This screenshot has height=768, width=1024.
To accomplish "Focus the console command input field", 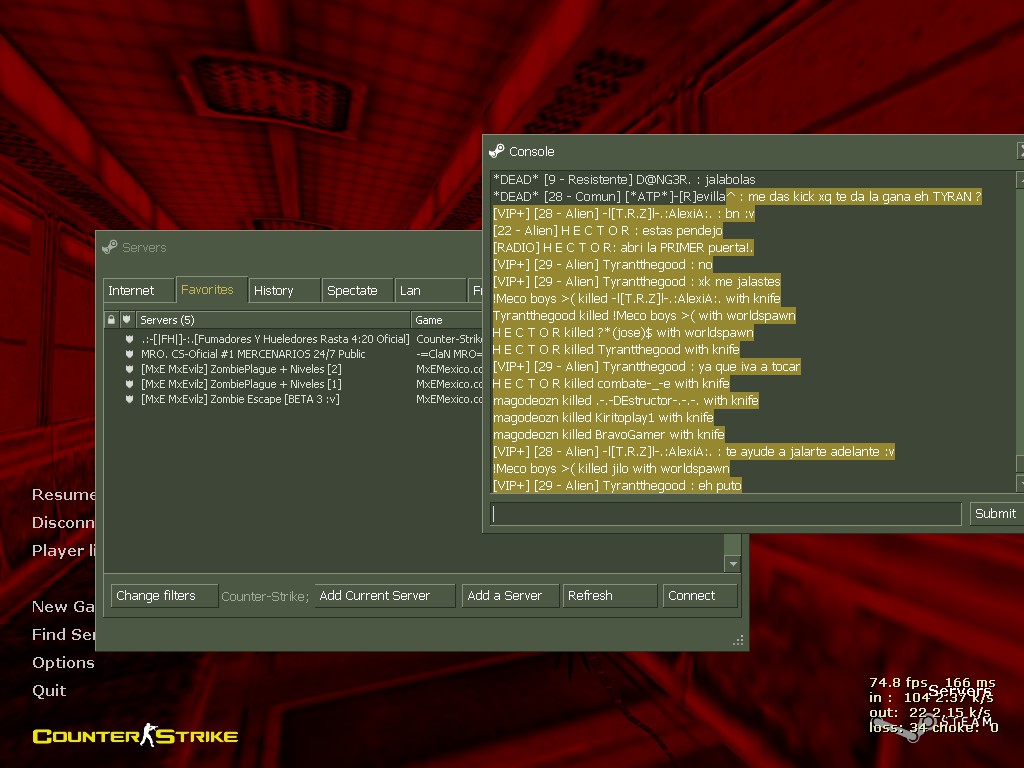I will coord(726,513).
